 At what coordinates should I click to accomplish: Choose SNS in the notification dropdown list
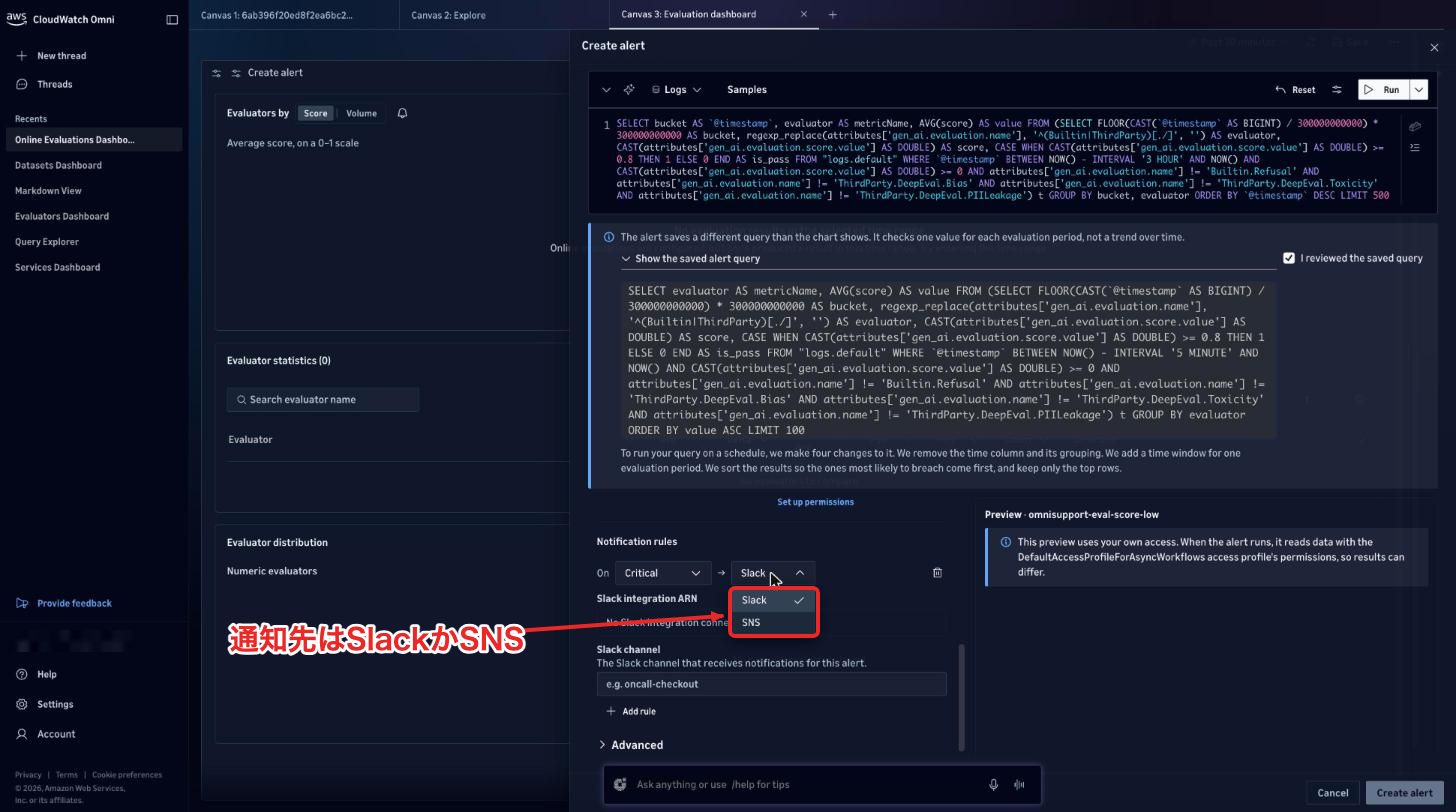[773, 622]
